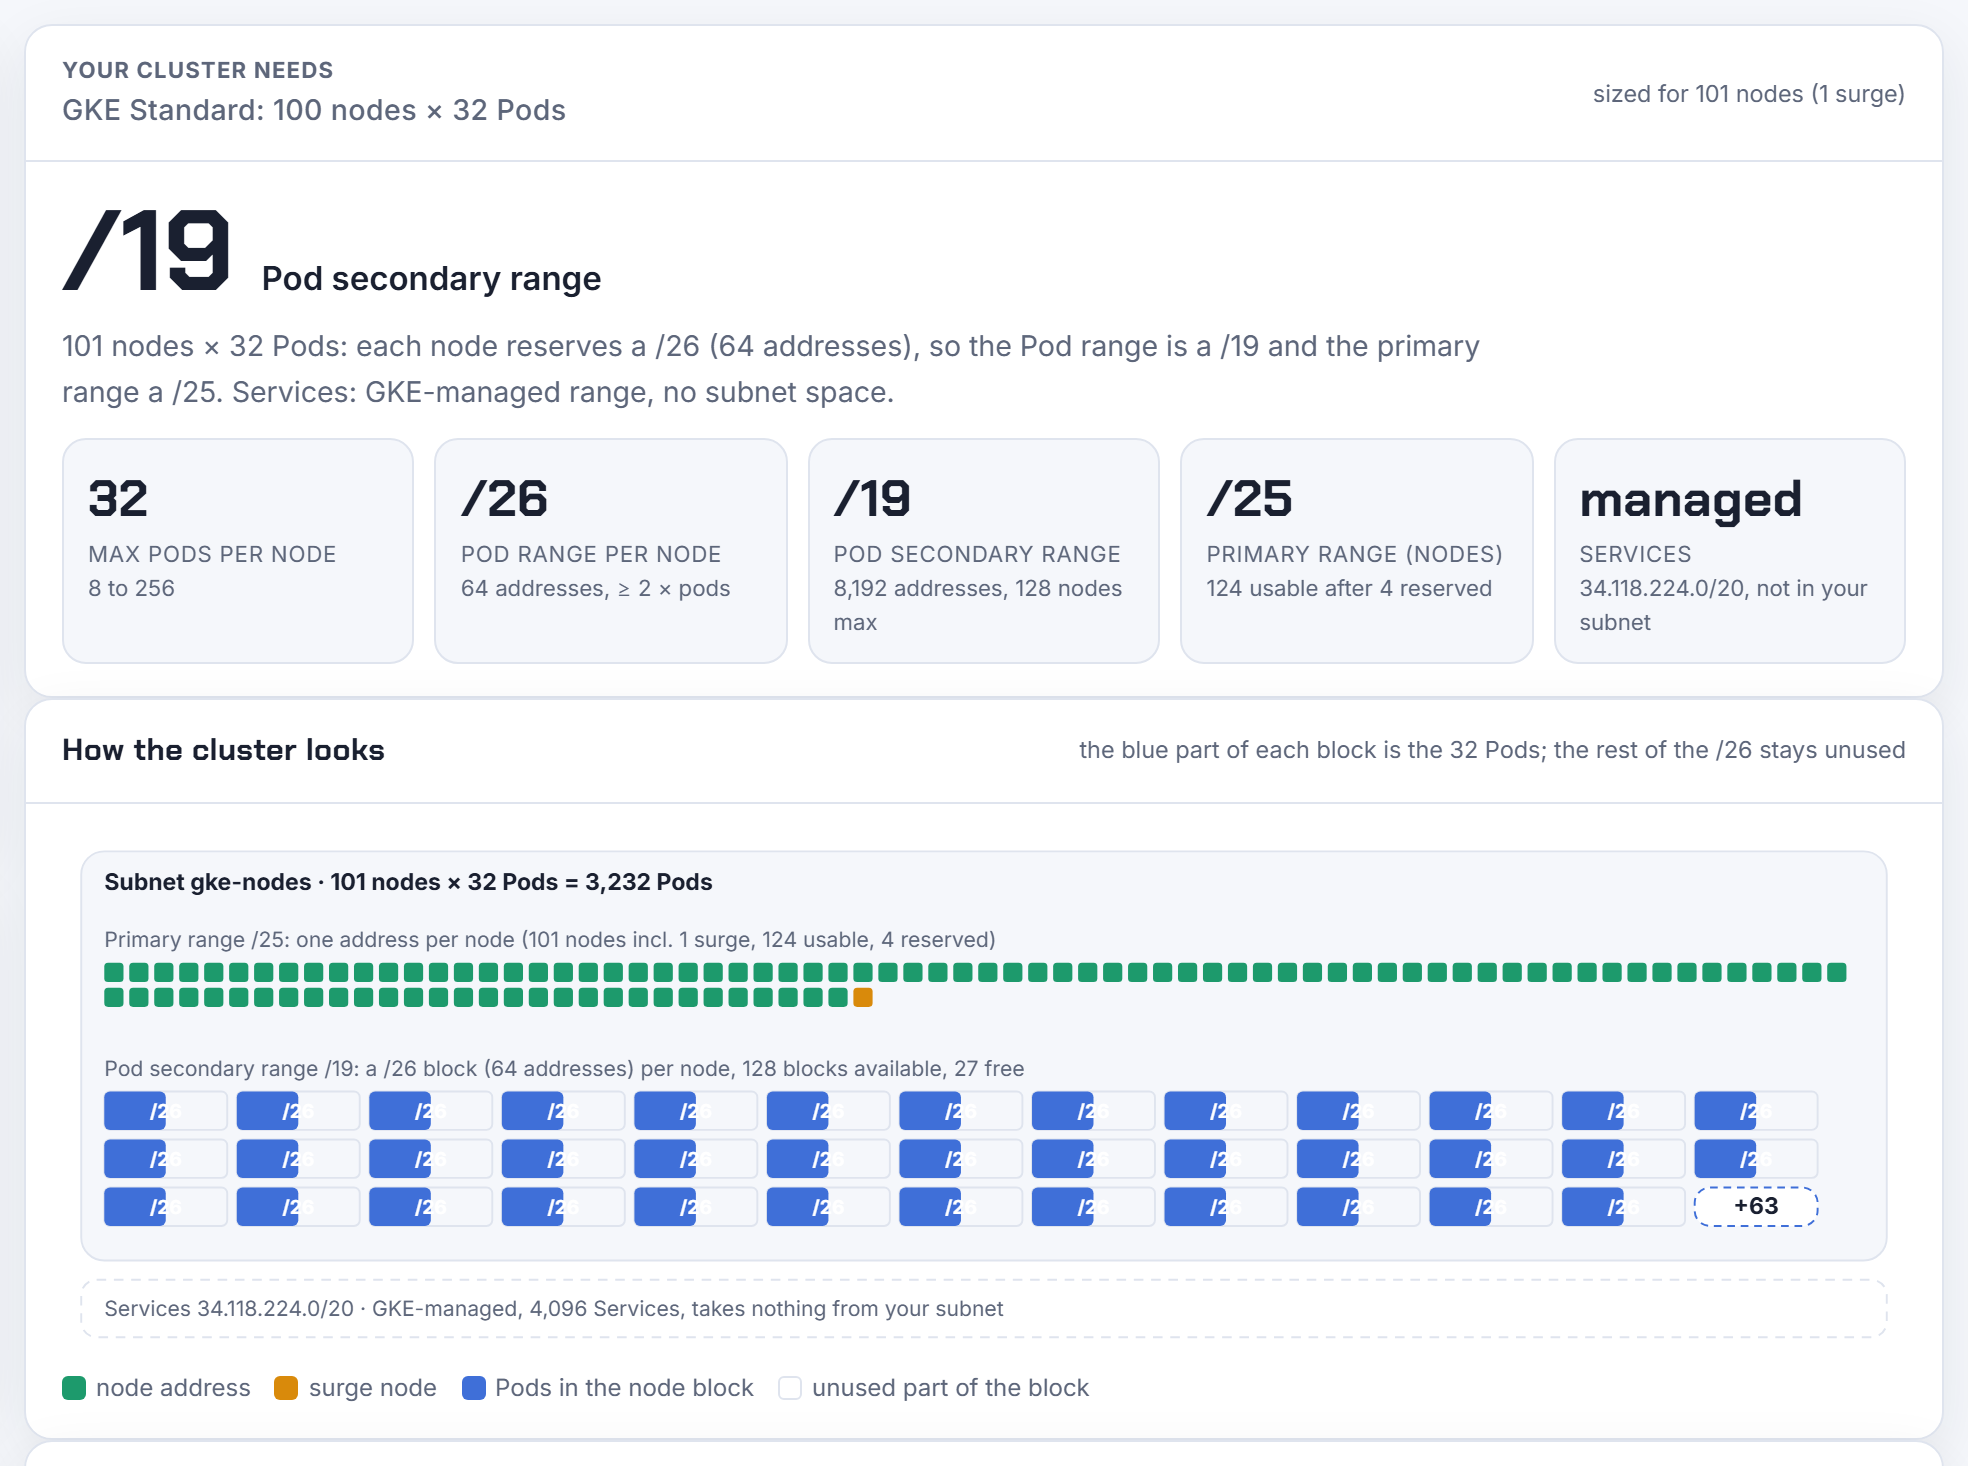
Task: Click 'the blue part of each block' caption
Action: (1492, 750)
